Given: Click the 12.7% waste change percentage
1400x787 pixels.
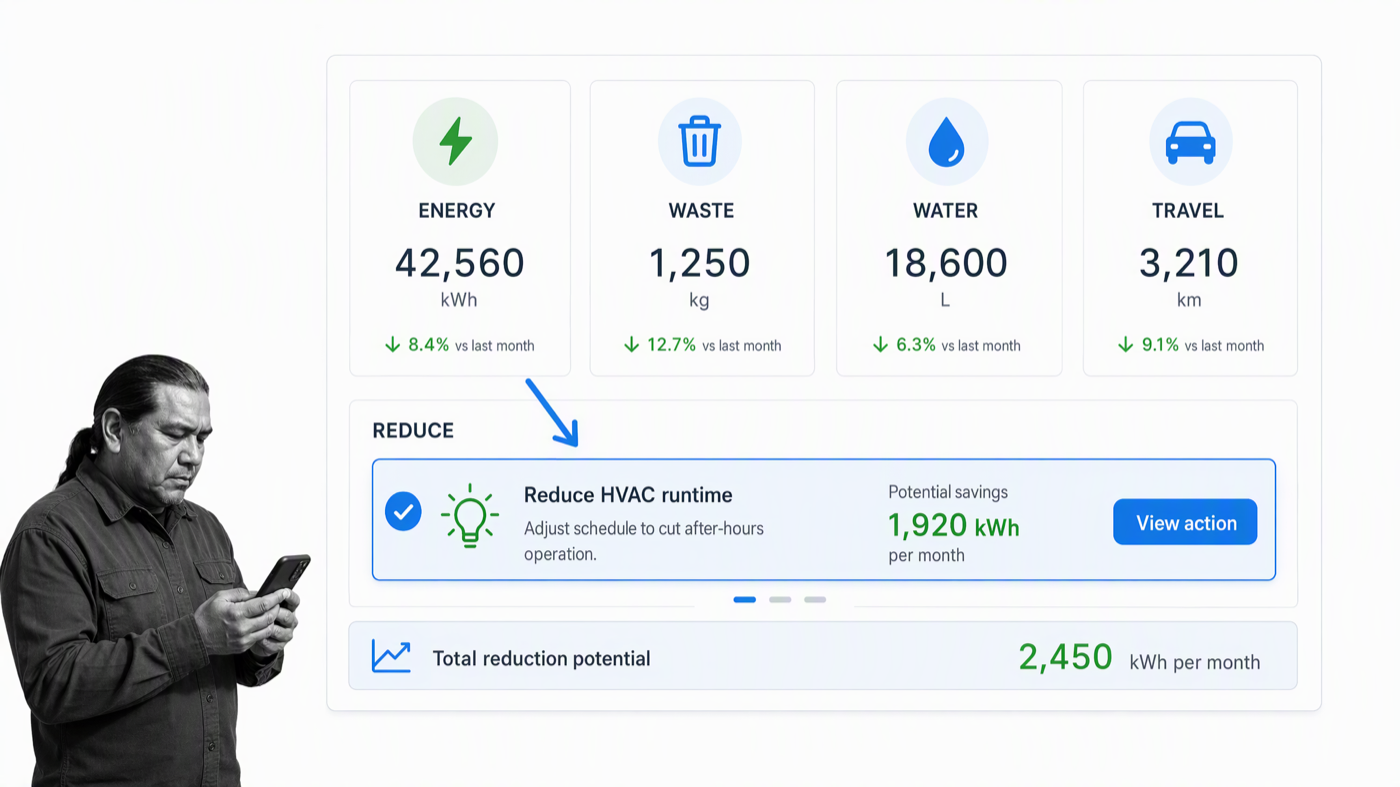Looking at the screenshot, I should pos(671,345).
